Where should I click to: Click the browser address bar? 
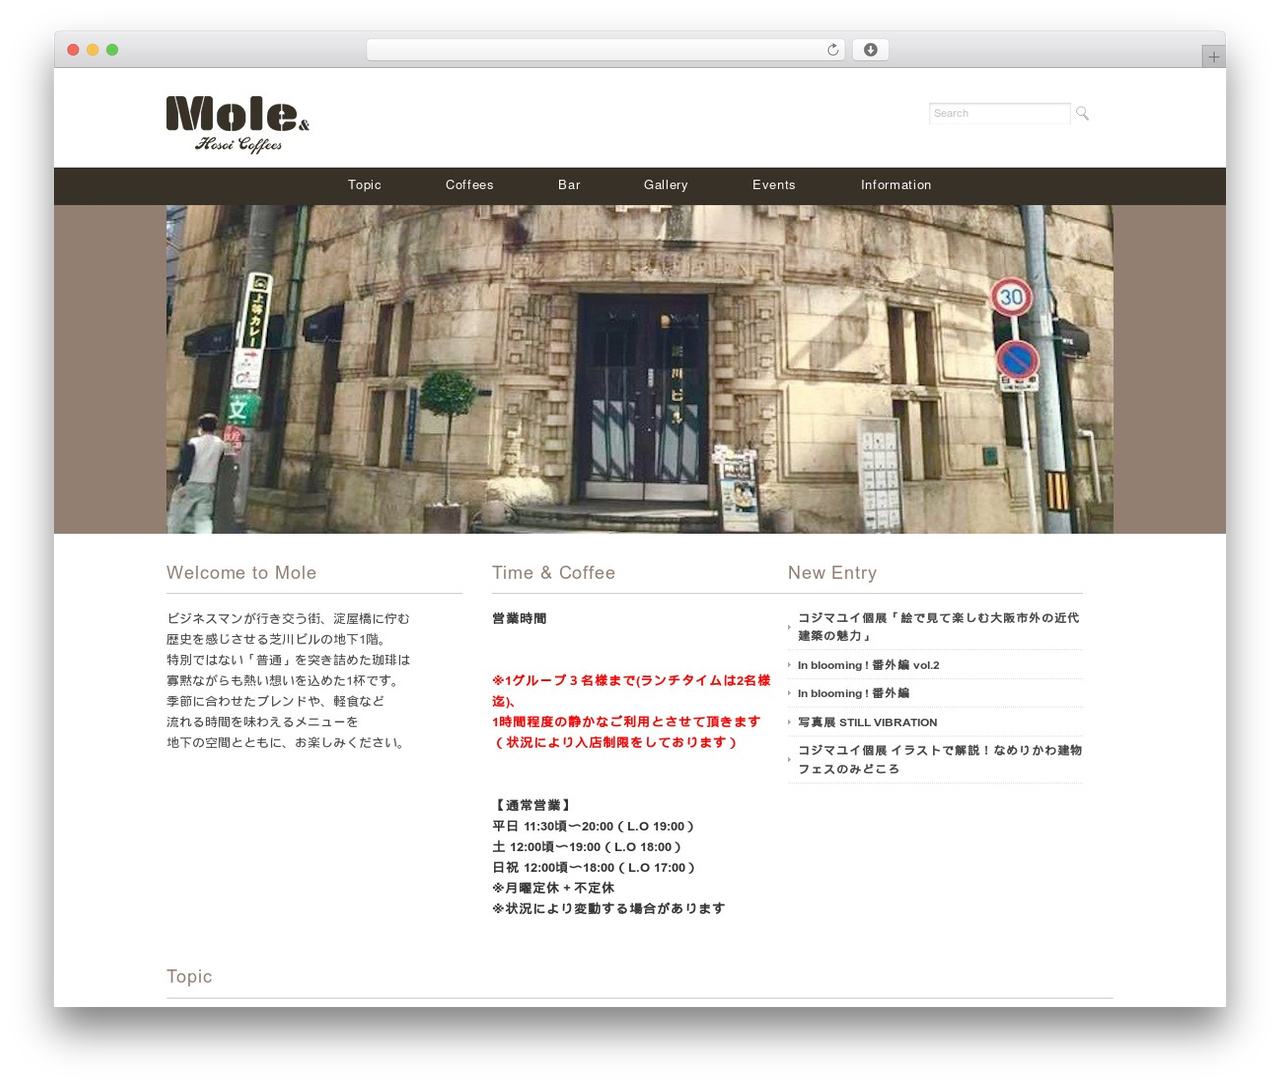point(605,50)
